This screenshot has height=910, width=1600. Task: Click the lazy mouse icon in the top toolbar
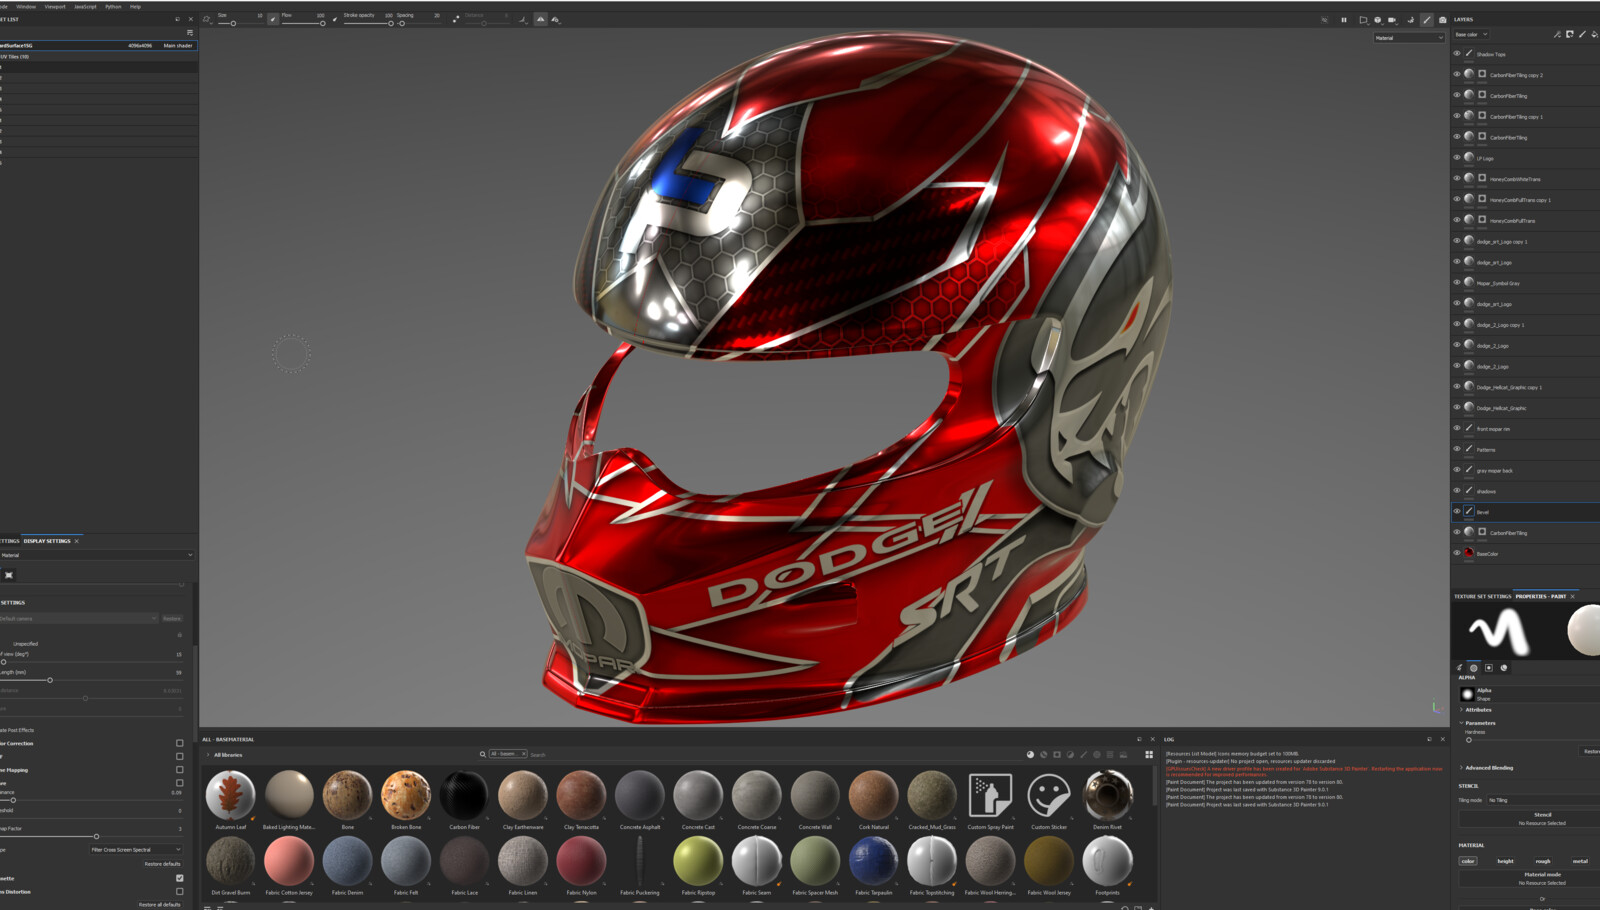(x=455, y=19)
